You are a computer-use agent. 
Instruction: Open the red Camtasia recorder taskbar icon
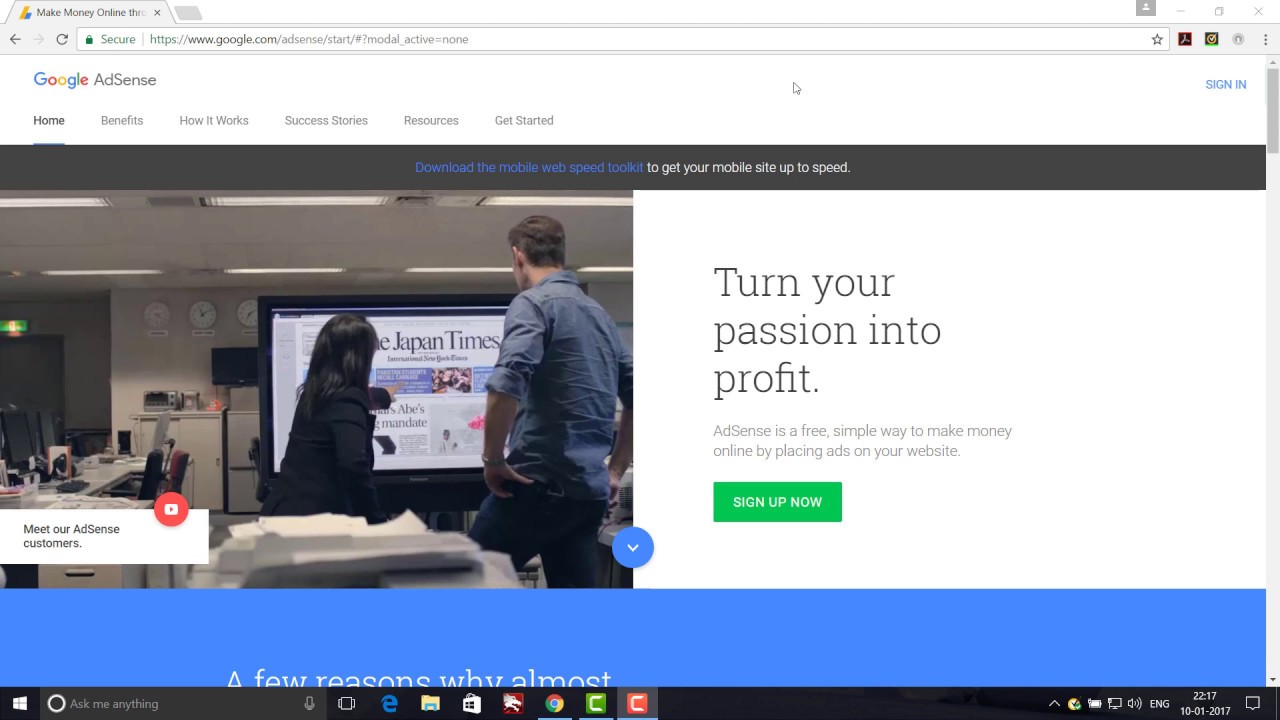coord(637,703)
